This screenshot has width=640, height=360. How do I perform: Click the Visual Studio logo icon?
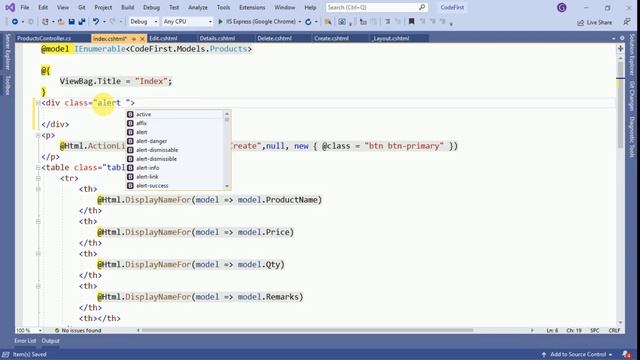[10, 7]
